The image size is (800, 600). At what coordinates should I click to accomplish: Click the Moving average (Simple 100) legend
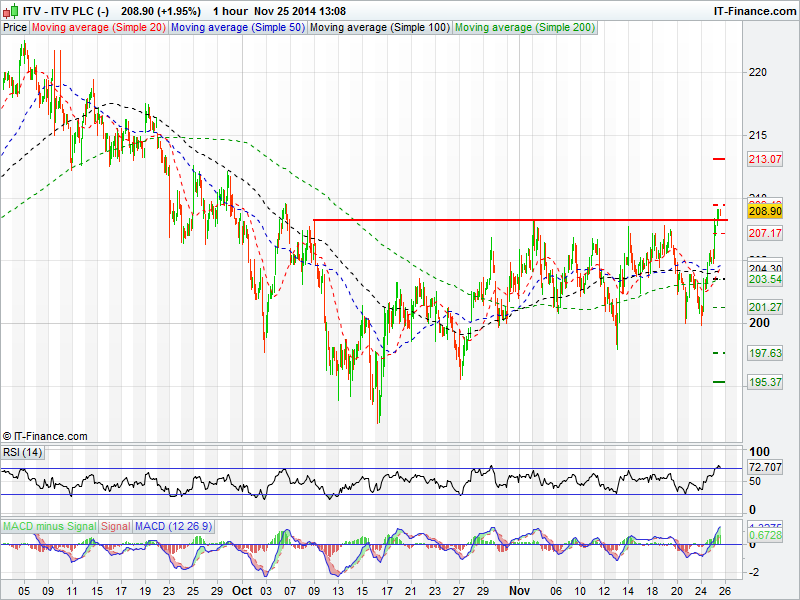(379, 27)
